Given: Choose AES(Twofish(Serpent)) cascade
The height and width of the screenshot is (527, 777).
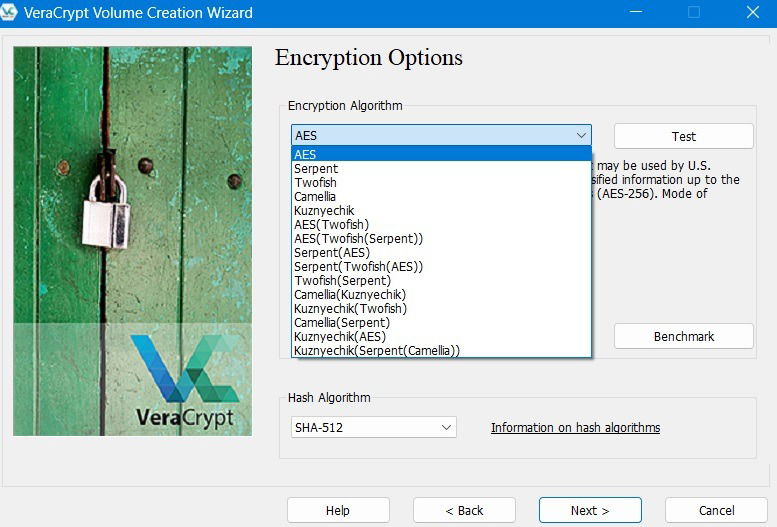Looking at the screenshot, I should click(x=441, y=238).
